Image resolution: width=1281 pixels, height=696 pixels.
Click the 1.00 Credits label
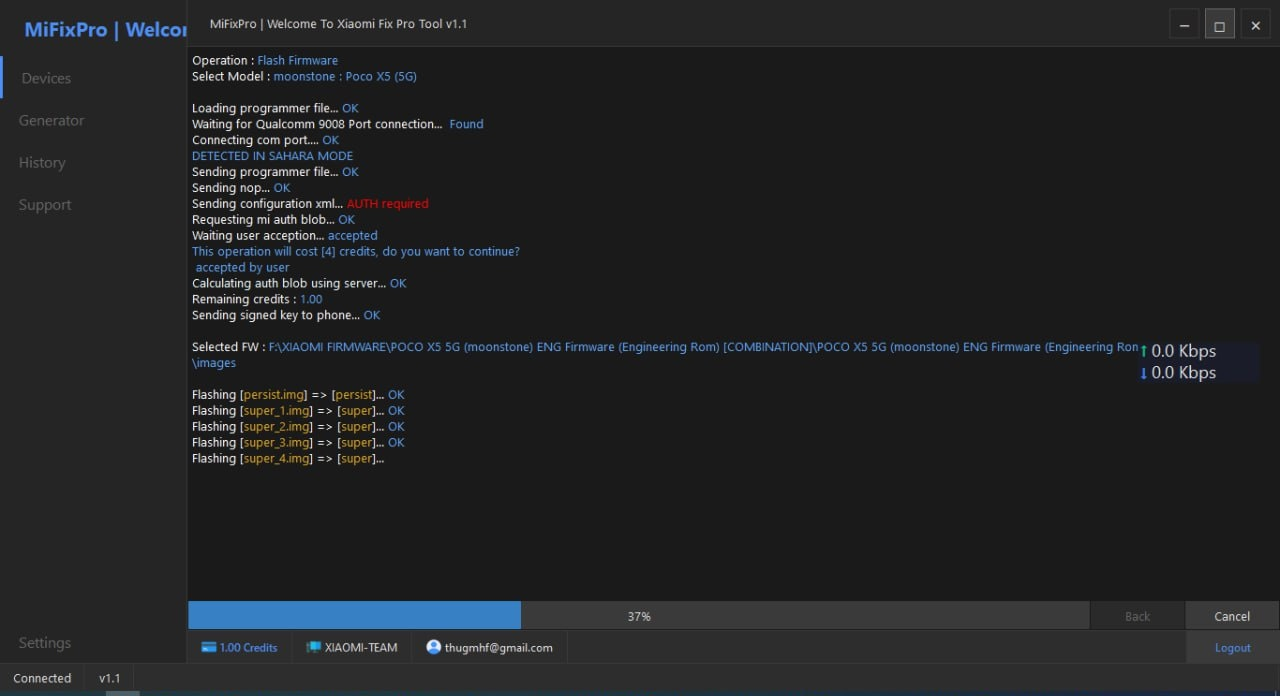point(248,647)
